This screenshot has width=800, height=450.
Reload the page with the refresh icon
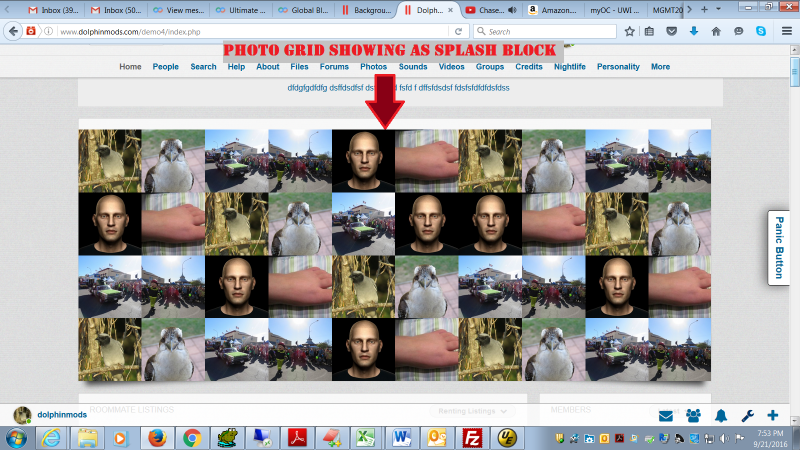coord(458,32)
